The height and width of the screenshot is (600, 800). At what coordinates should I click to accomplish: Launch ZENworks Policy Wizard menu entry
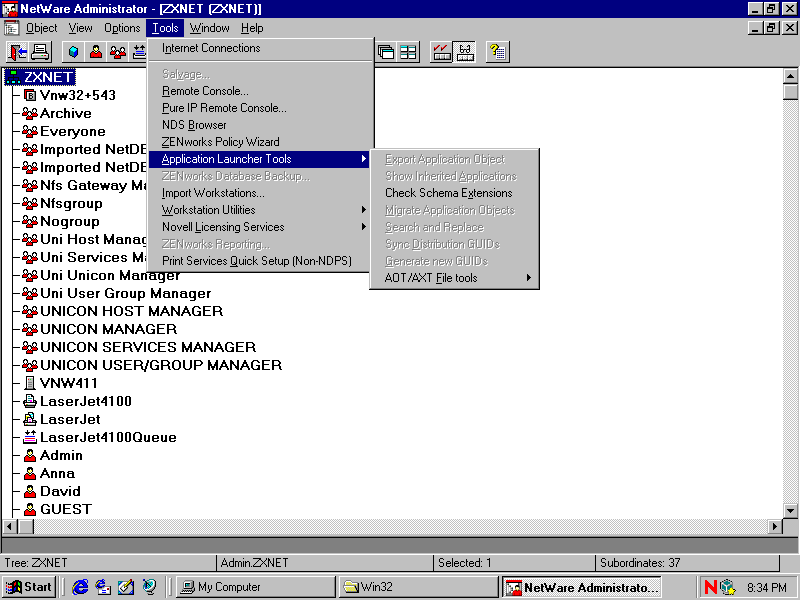(x=259, y=142)
